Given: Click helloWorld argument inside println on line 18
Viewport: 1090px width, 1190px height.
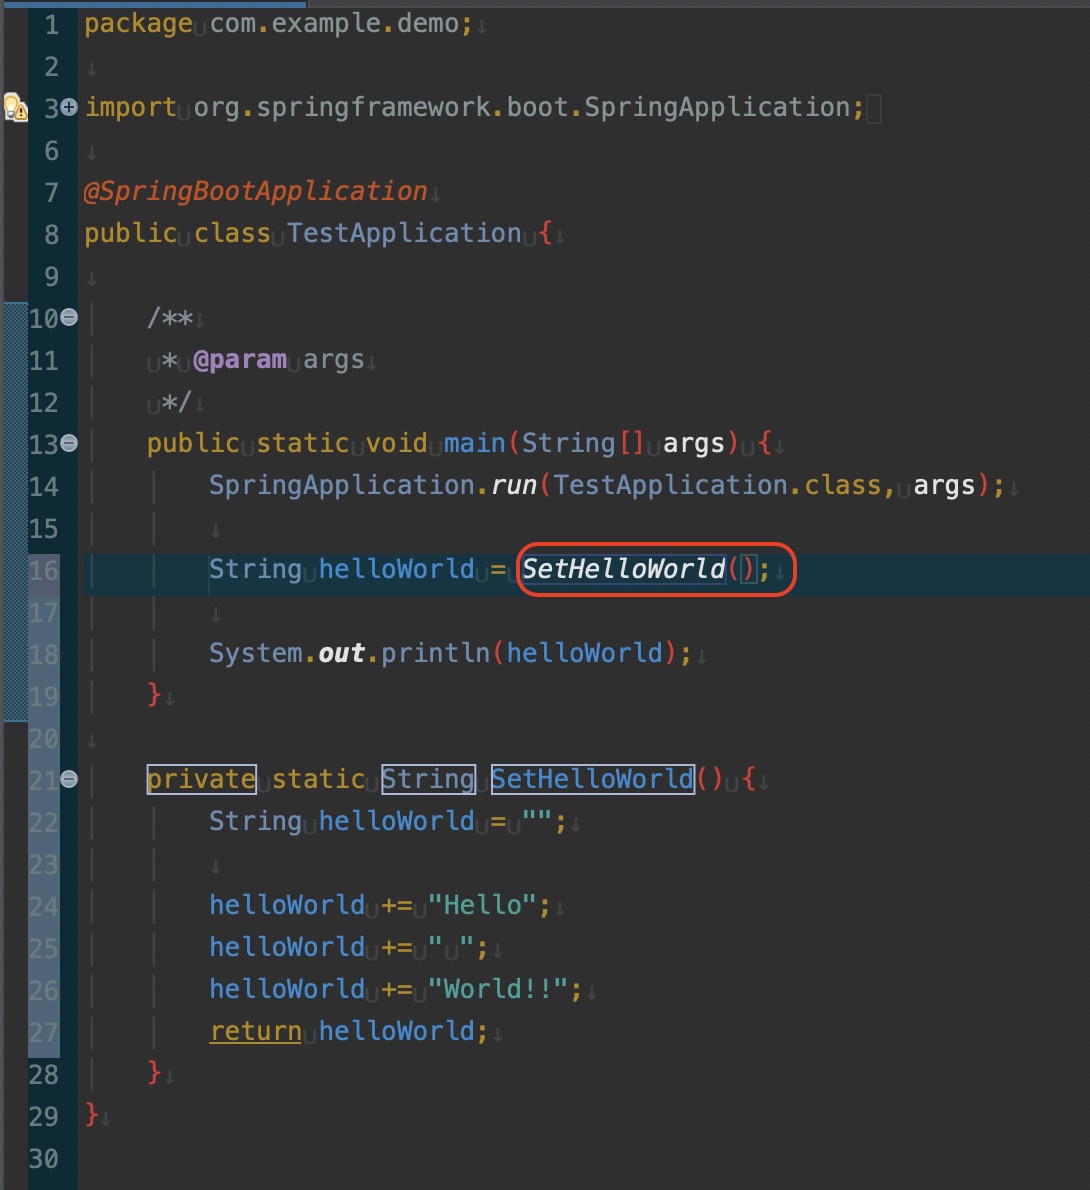Looking at the screenshot, I should coord(584,653).
